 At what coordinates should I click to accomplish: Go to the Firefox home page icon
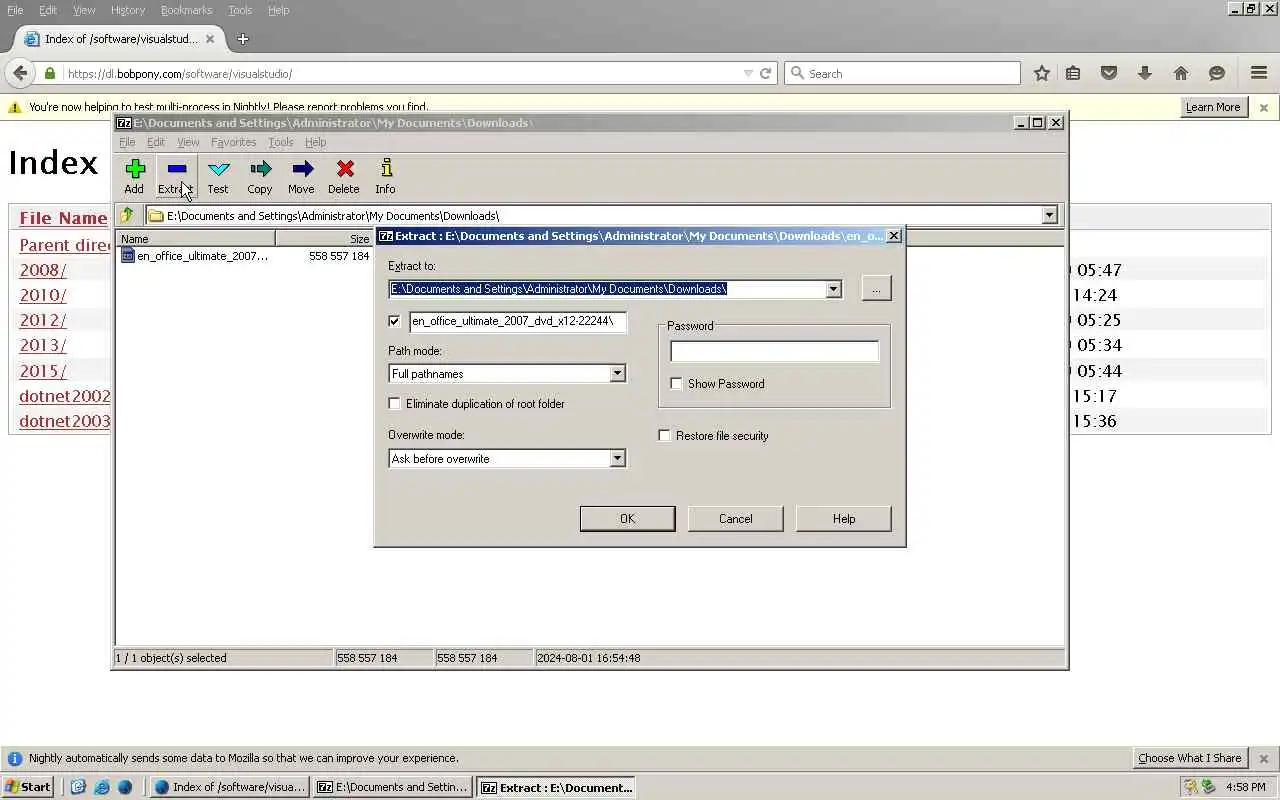pyautogui.click(x=1181, y=73)
